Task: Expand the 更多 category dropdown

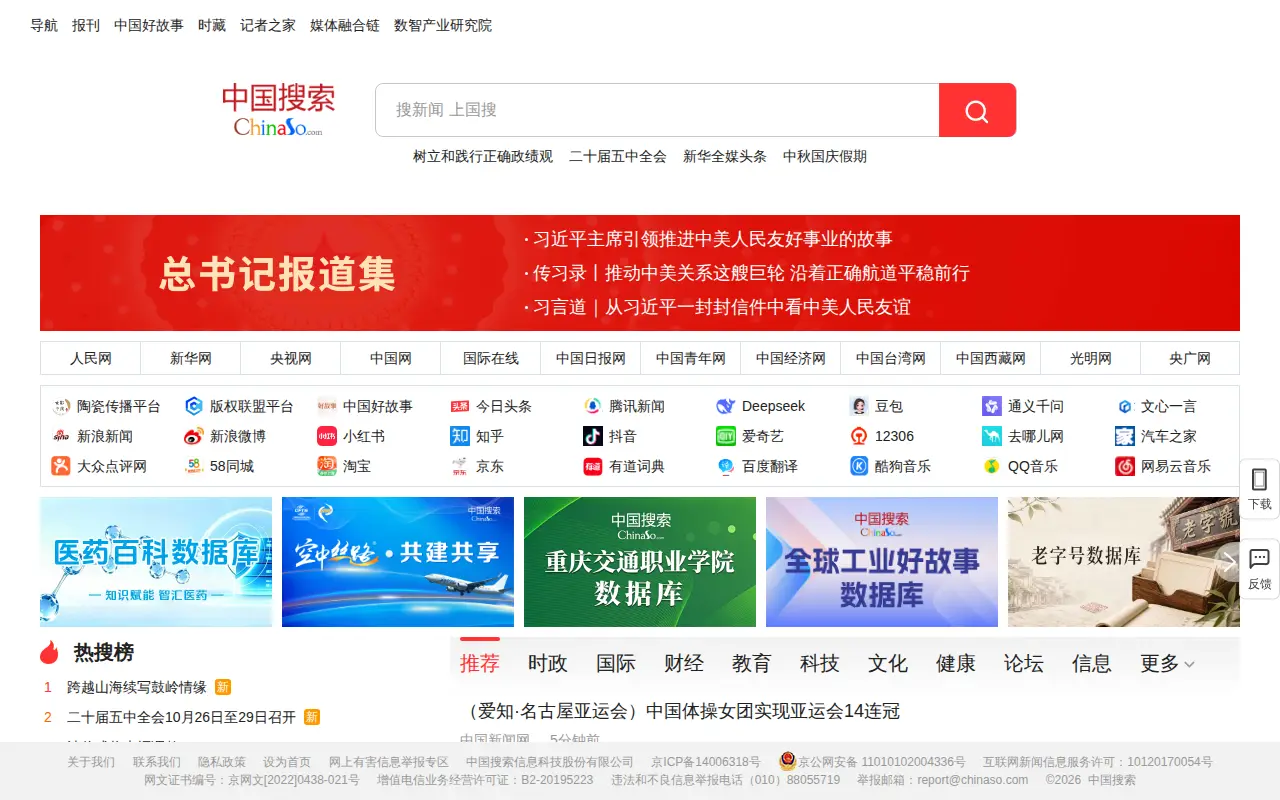Action: pos(1168,663)
